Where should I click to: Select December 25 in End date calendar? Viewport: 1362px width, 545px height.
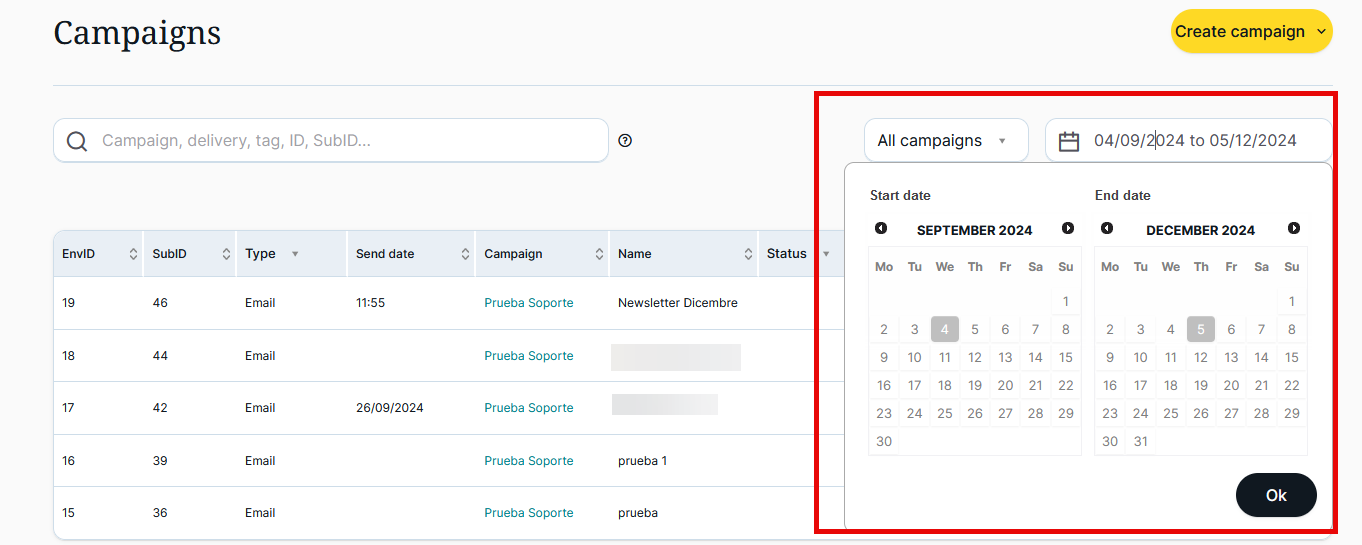click(x=1171, y=414)
